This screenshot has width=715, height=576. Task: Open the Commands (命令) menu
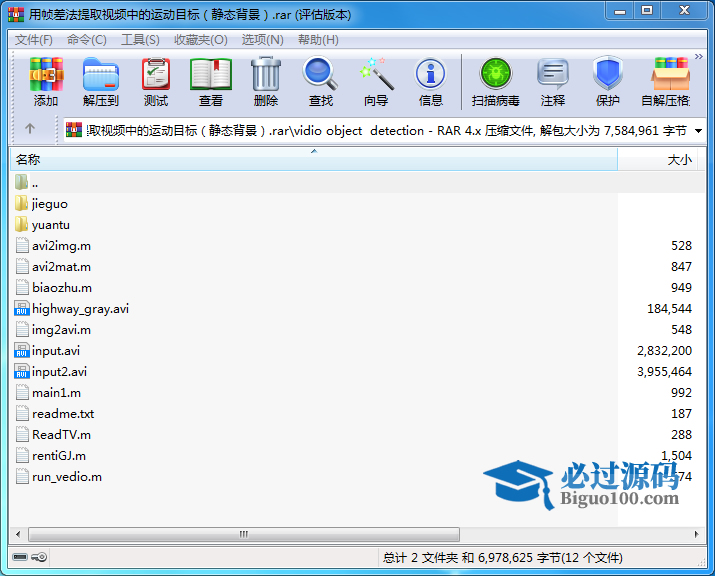coord(87,40)
